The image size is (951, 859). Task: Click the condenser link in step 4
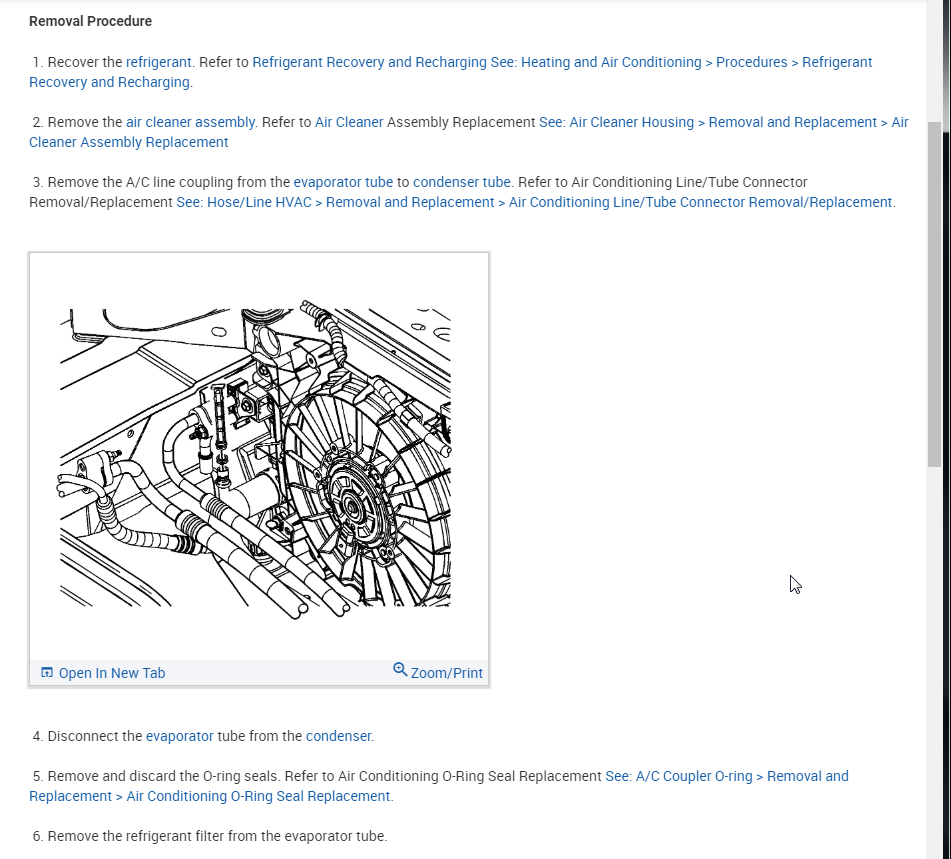338,736
